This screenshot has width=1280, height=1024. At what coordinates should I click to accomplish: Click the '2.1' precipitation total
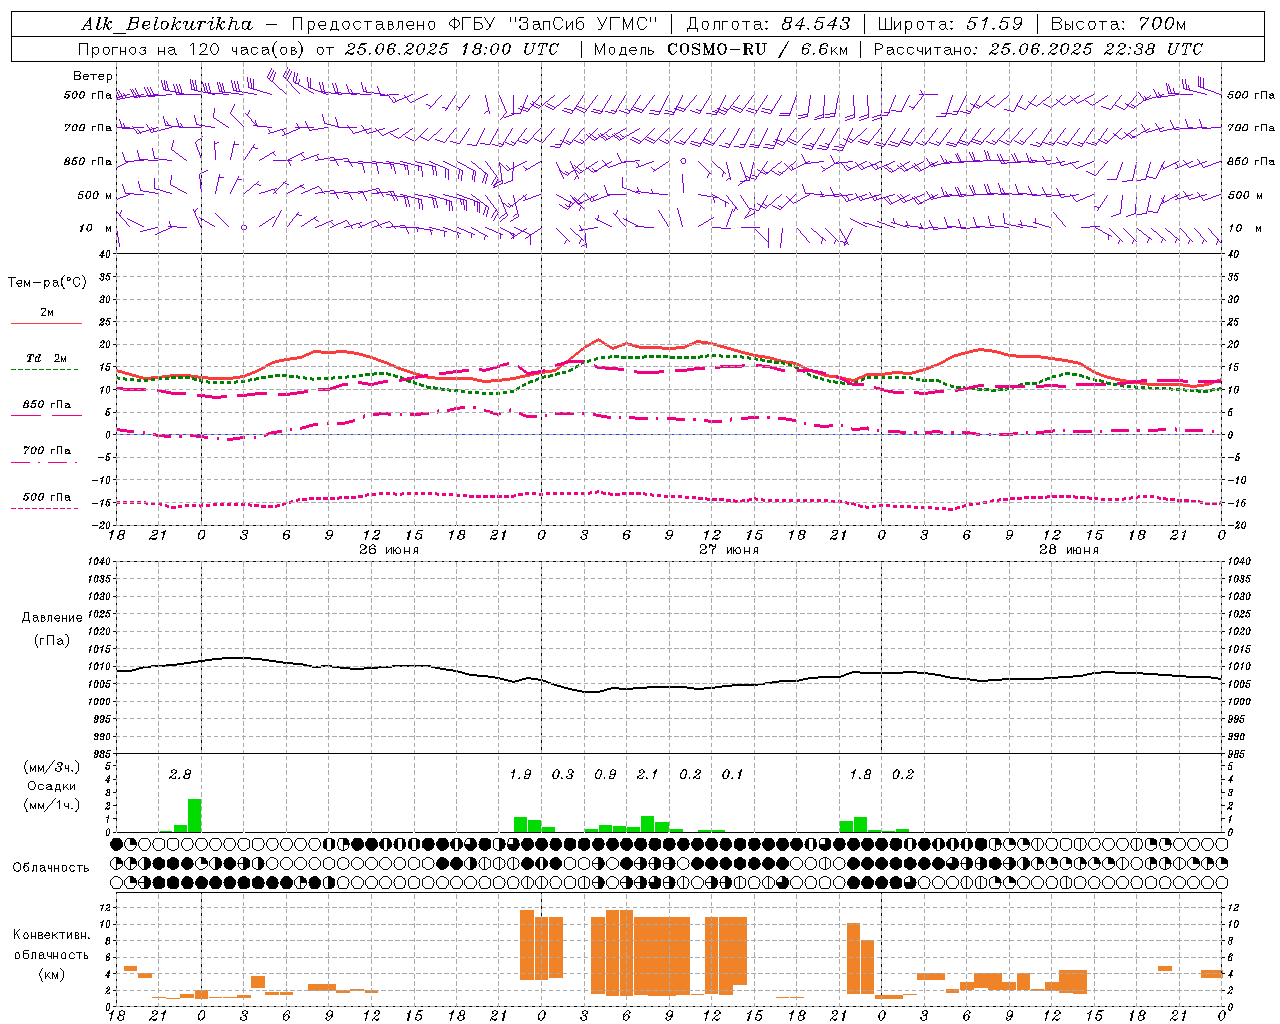pyautogui.click(x=648, y=774)
